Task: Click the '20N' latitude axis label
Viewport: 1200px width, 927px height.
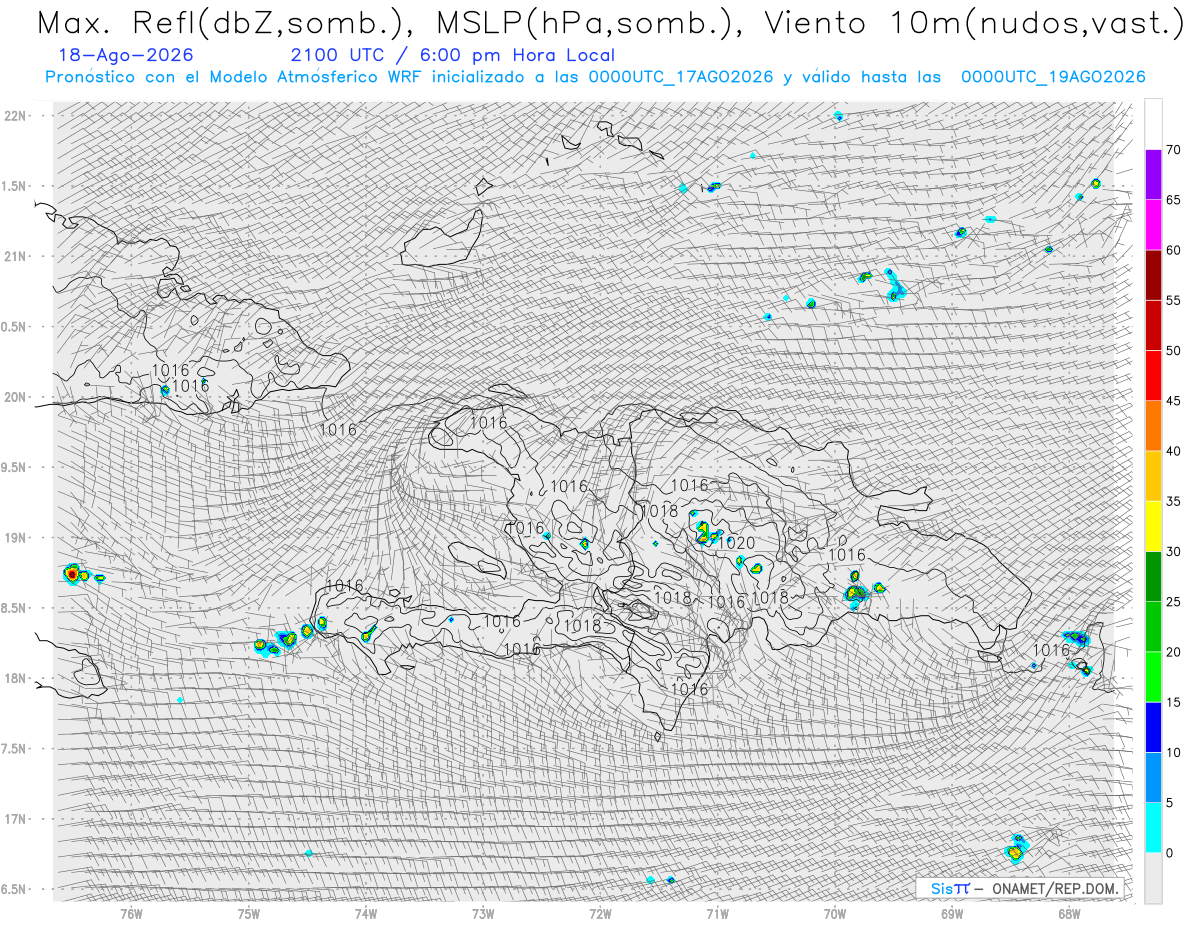Action: pyautogui.click(x=14, y=397)
